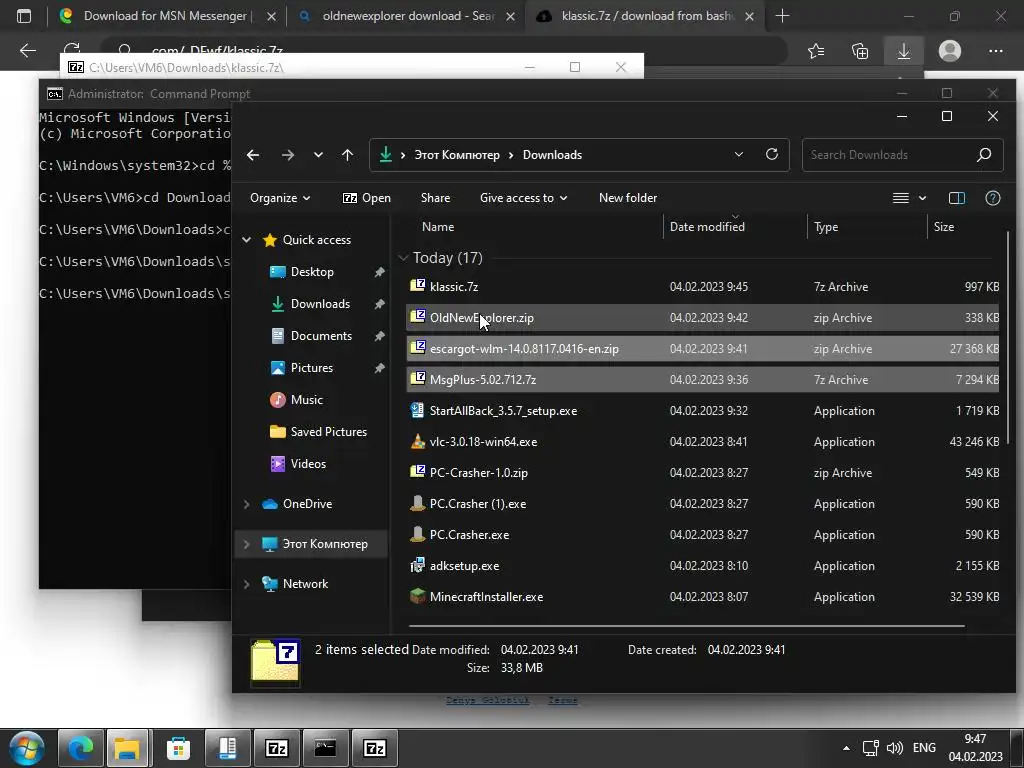Click the Edge profile avatar

(950, 51)
